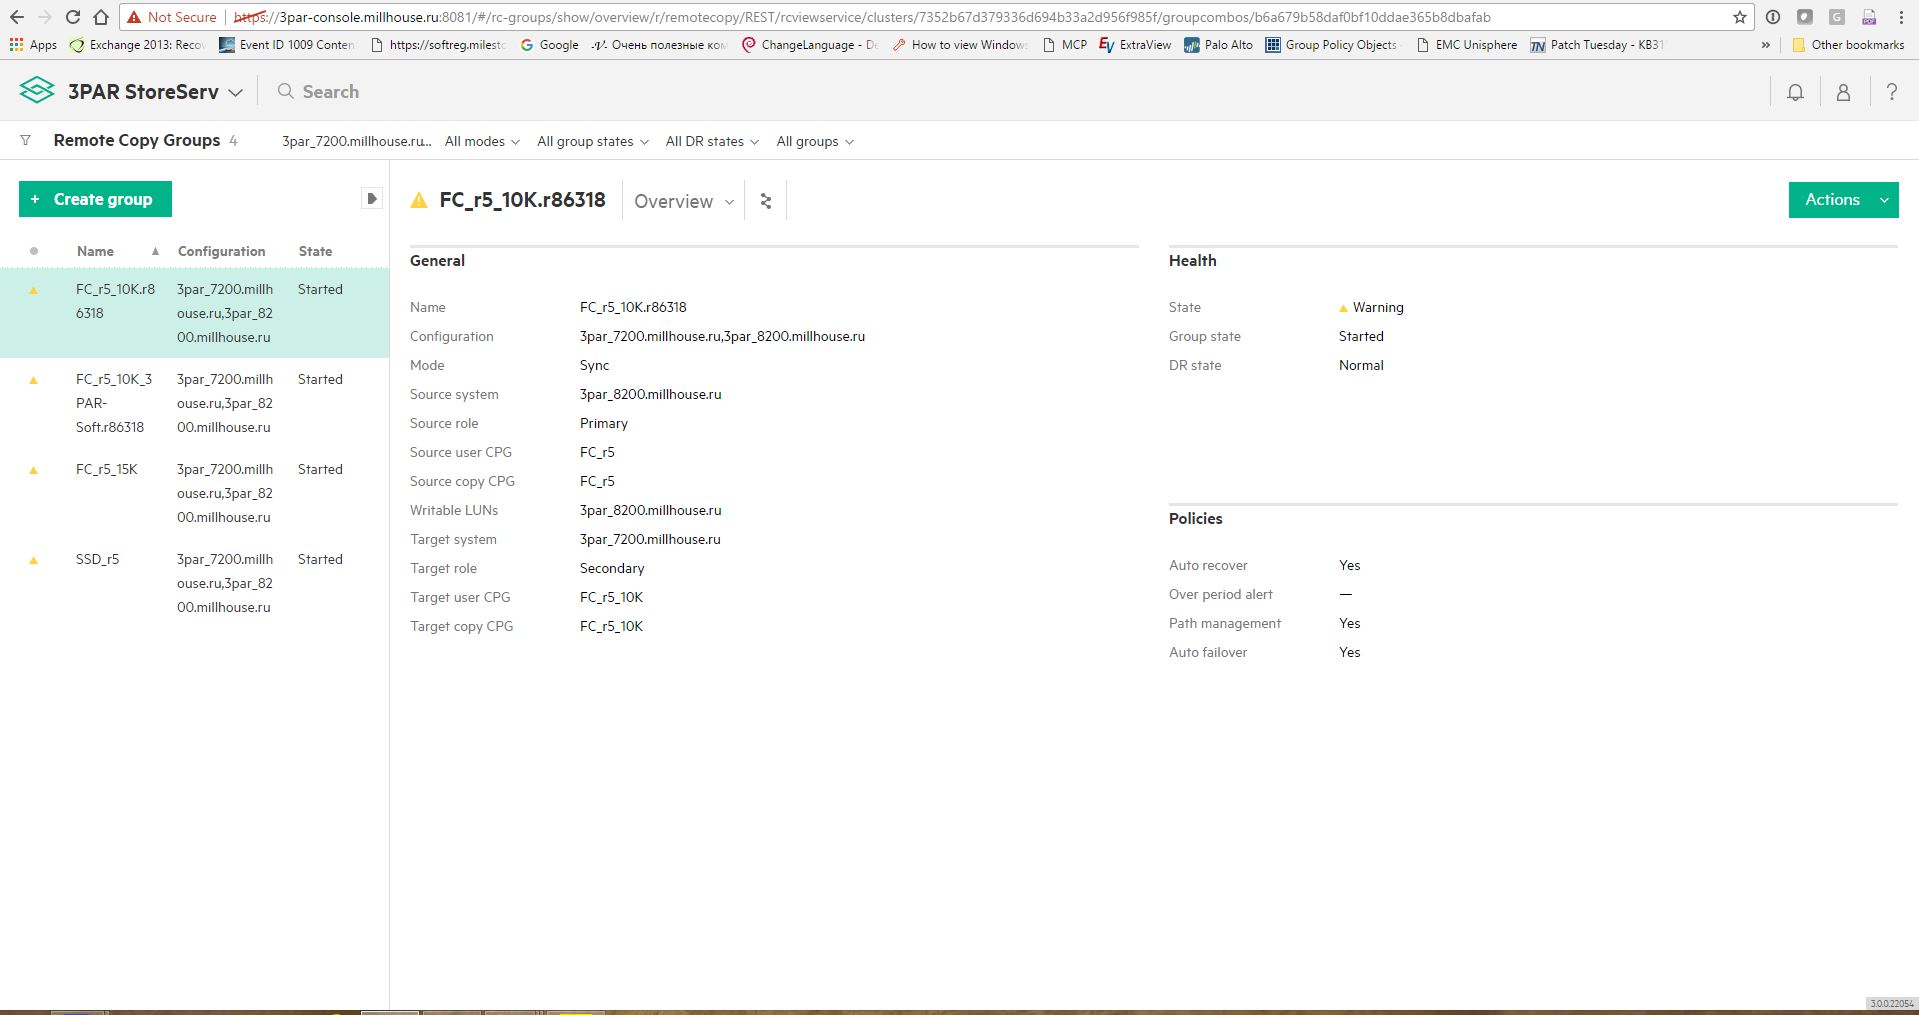Viewport: 1919px width, 1015px height.
Task: Sort list by Name column header
Action: (x=96, y=251)
